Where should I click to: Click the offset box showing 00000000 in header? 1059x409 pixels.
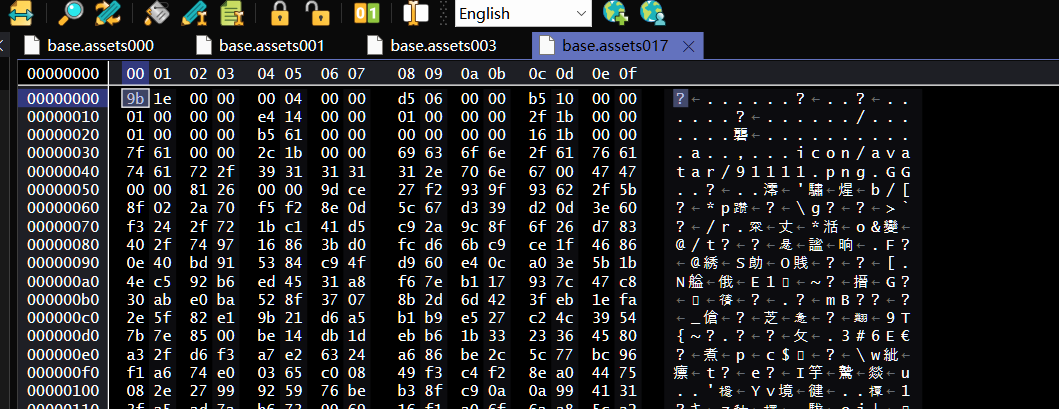point(63,74)
